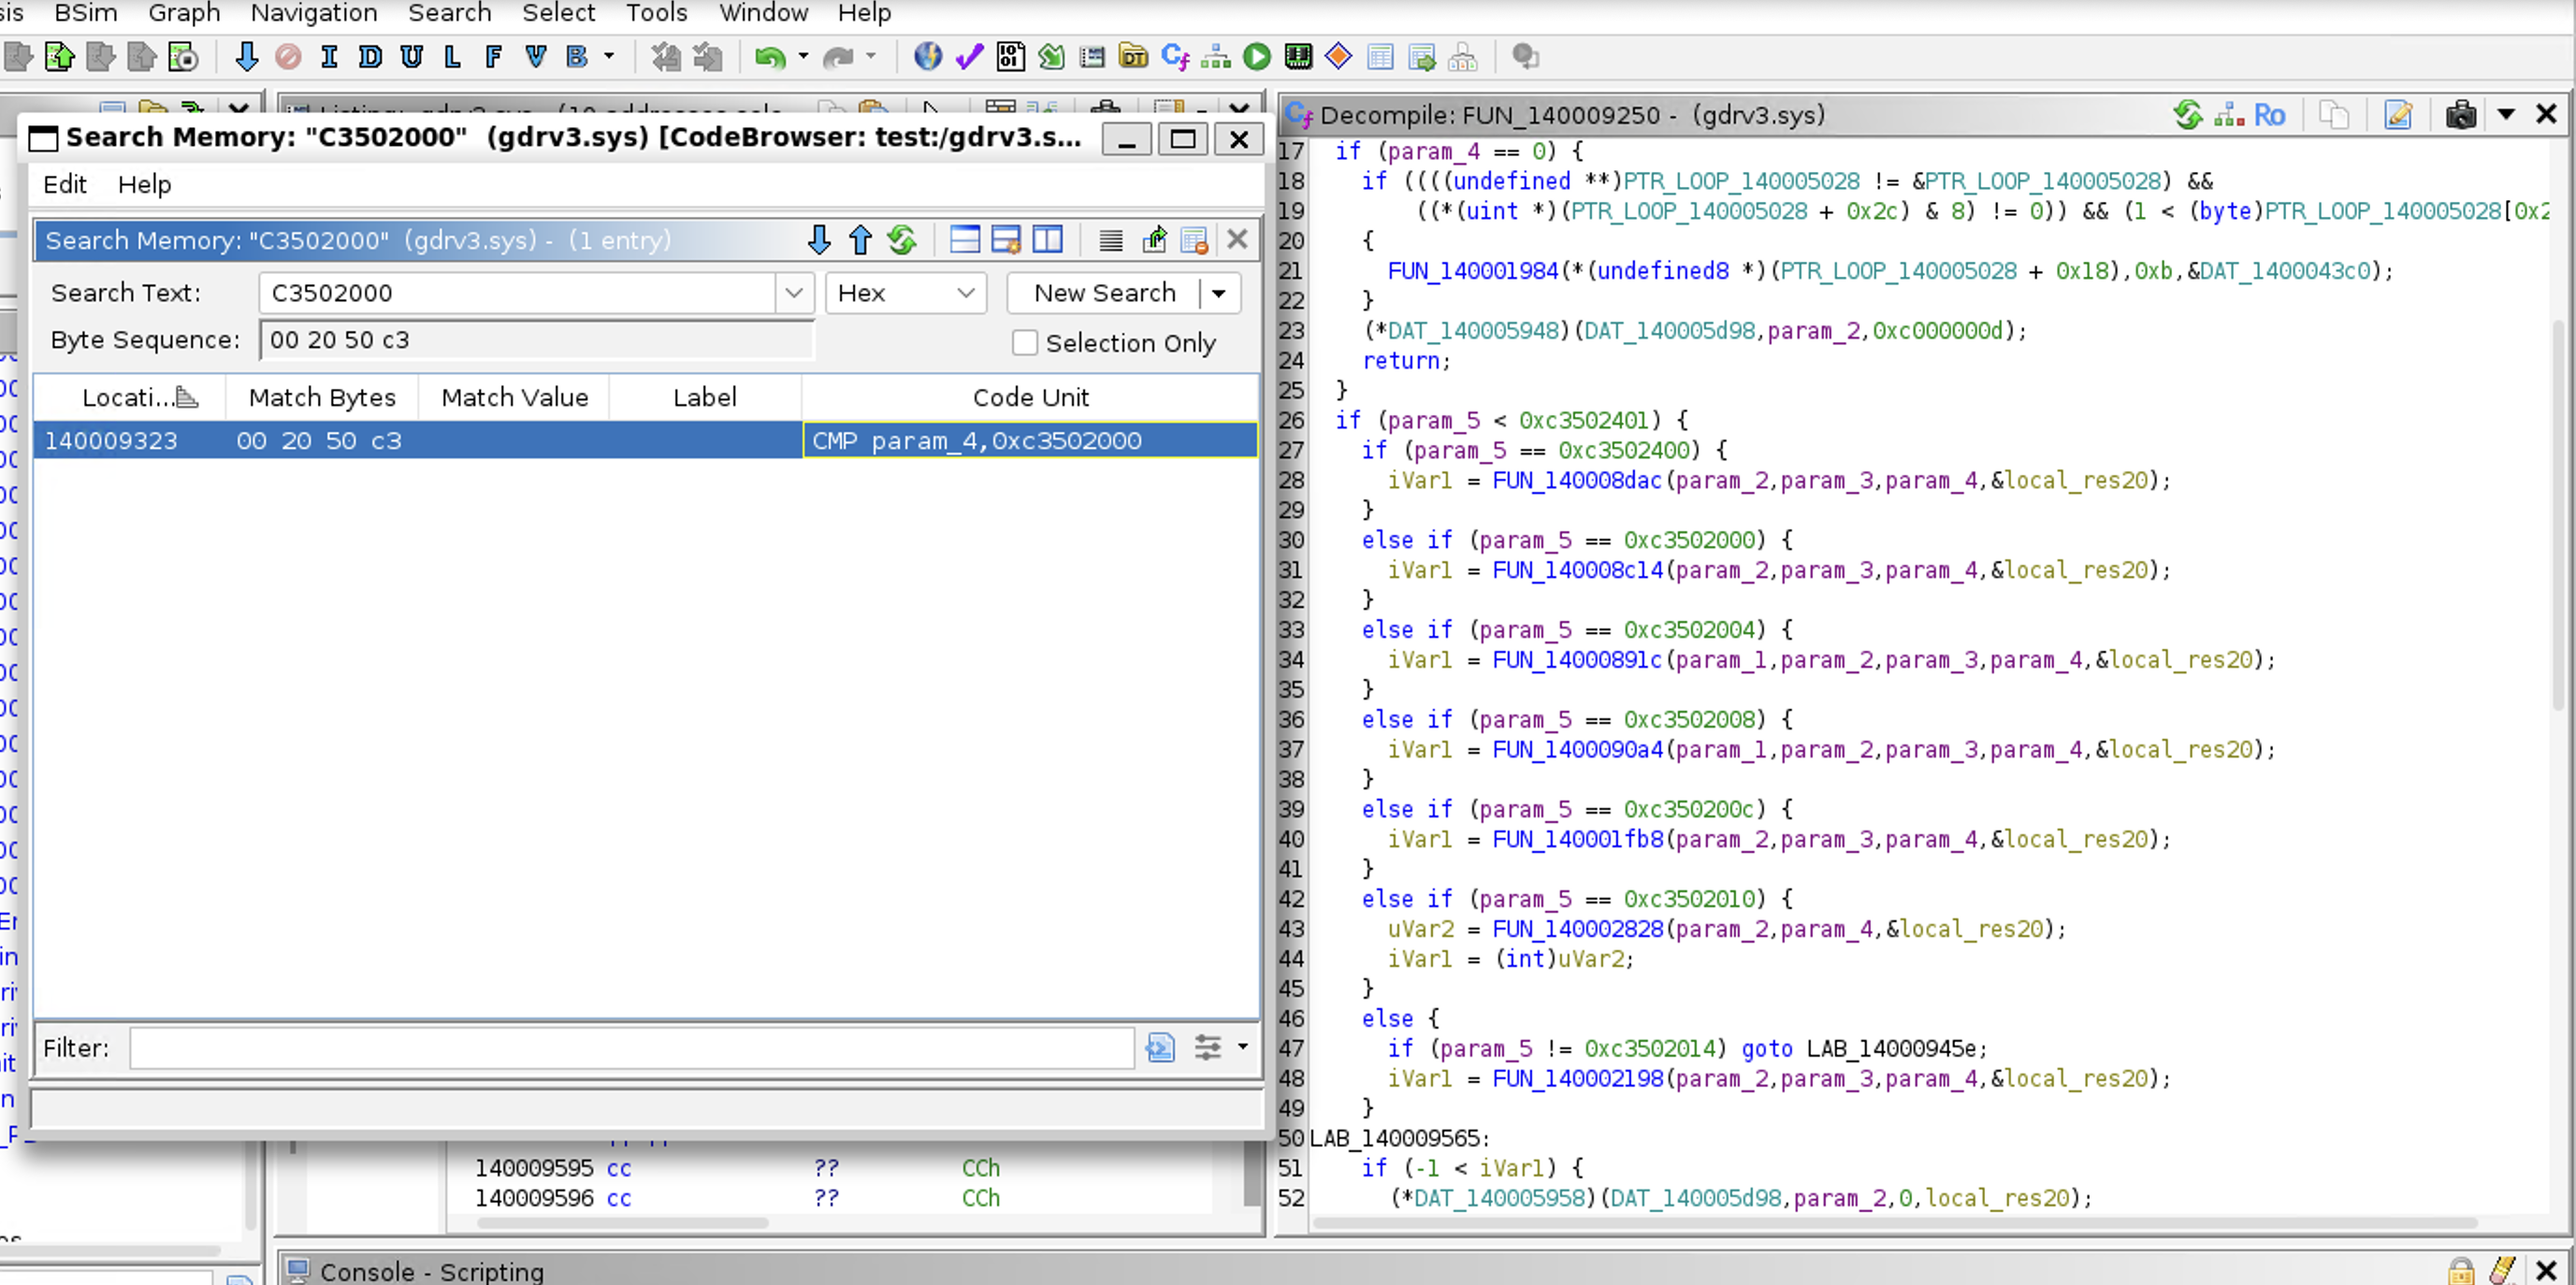2576x1285 pixels.
Task: Open the Navigation menu
Action: pos(314,13)
